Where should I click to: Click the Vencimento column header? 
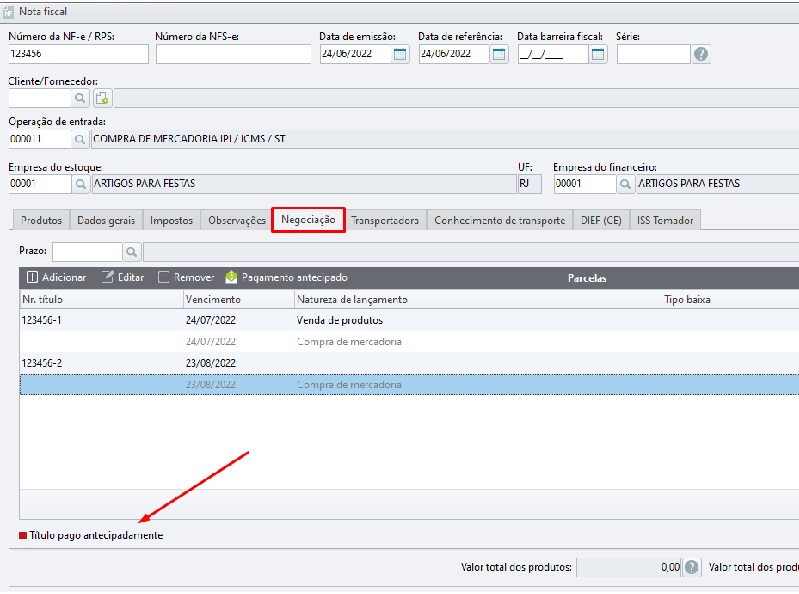238,300
